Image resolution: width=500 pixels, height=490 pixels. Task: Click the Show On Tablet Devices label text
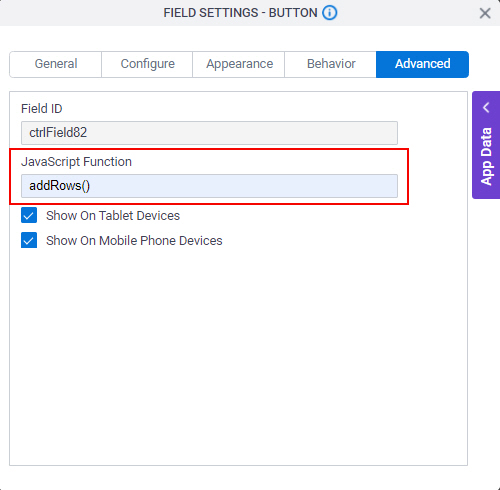pos(113,216)
